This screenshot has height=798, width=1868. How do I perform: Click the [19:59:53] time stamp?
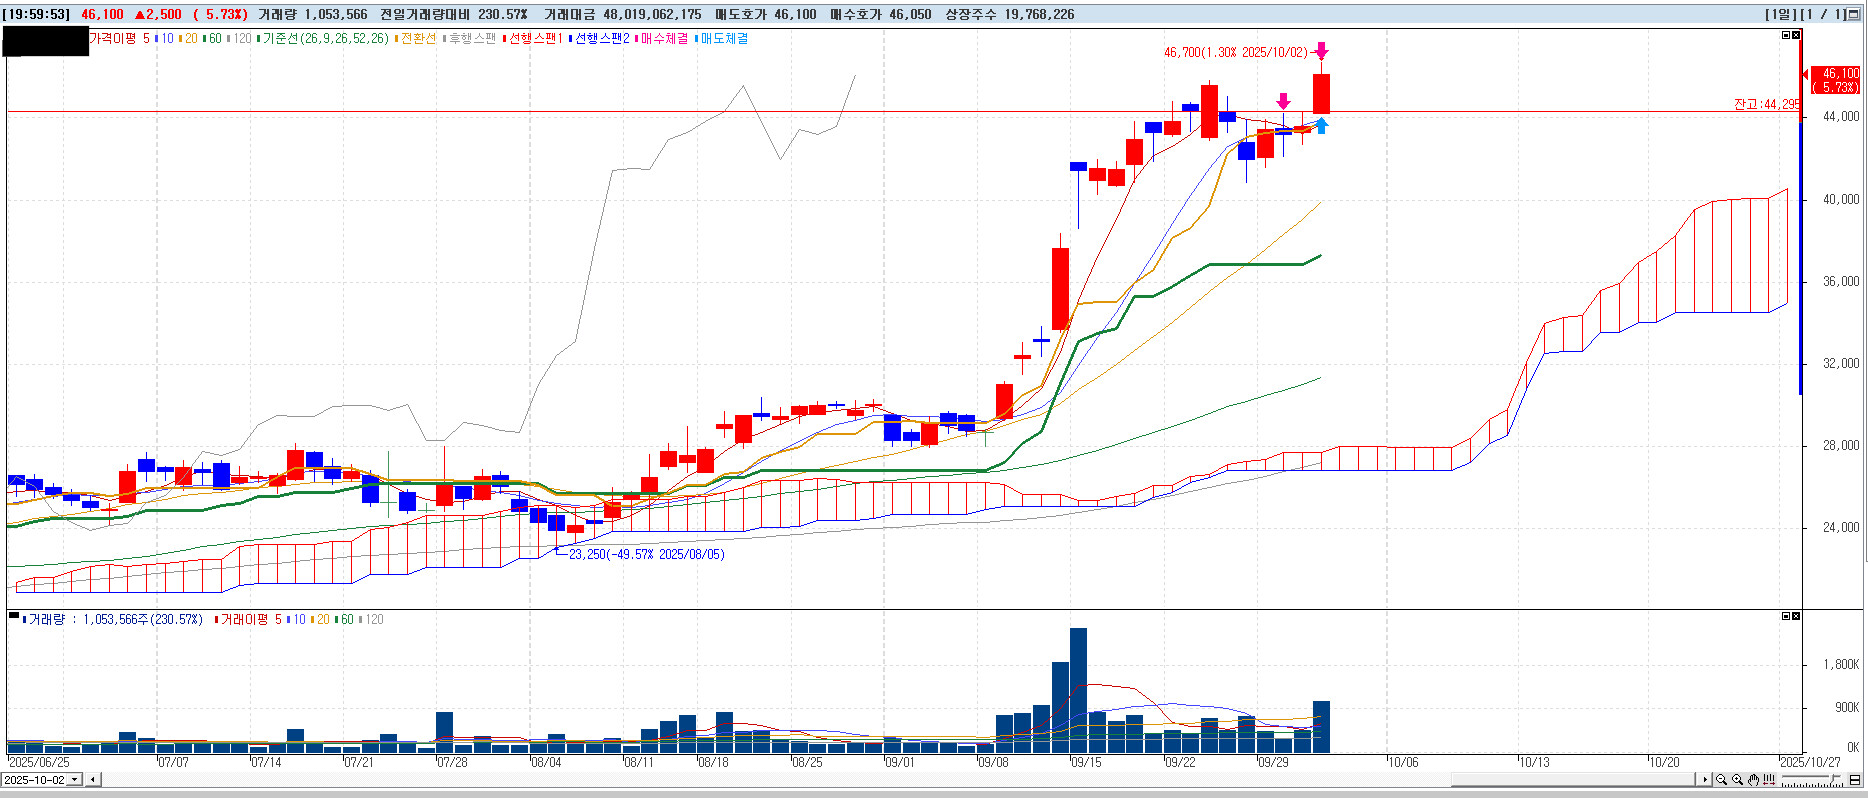(x=36, y=14)
